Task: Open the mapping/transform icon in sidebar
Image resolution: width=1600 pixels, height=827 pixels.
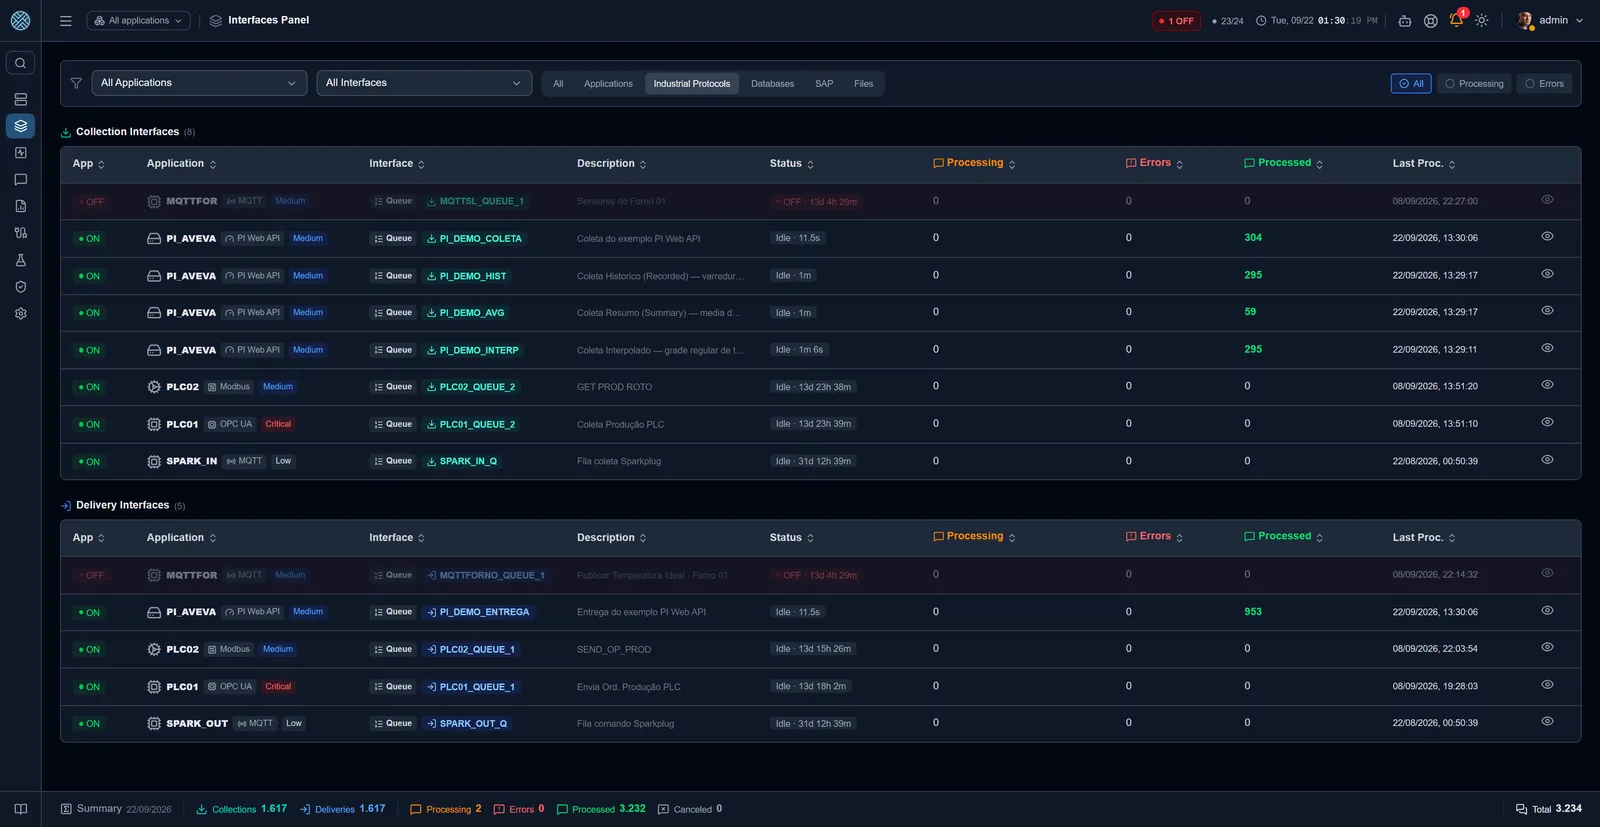Action: [x=20, y=233]
